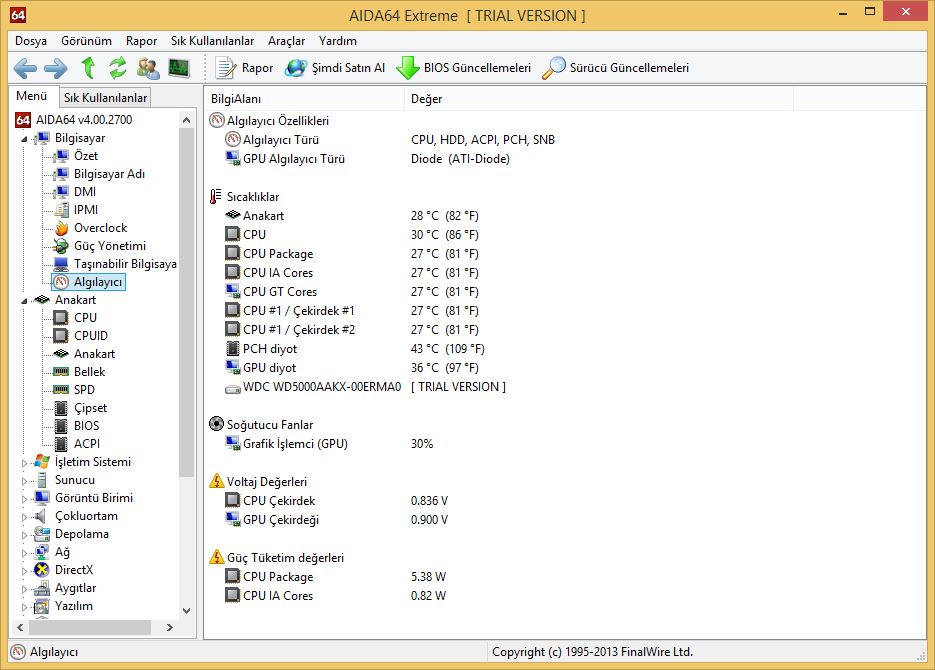
Task: Click the Değer column header
Action: tap(427, 99)
